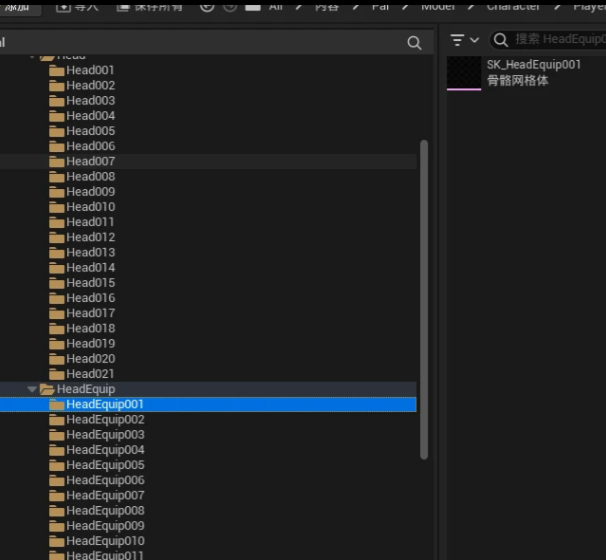Click the folder icon beside Head004
This screenshot has height=560, width=606.
pyautogui.click(x=57, y=116)
